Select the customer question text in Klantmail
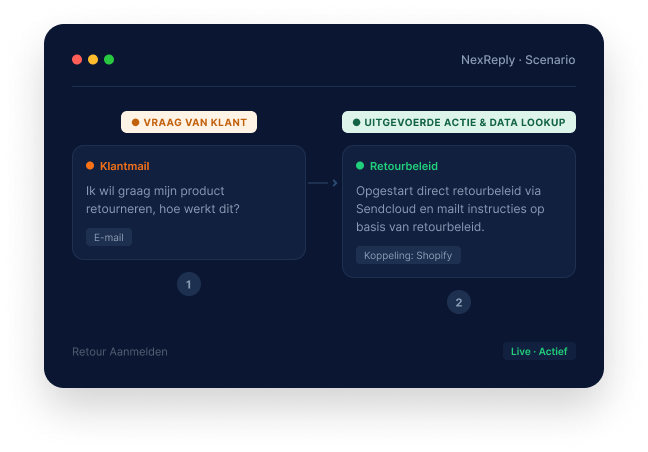The width and height of the screenshot is (648, 452). tap(163, 200)
